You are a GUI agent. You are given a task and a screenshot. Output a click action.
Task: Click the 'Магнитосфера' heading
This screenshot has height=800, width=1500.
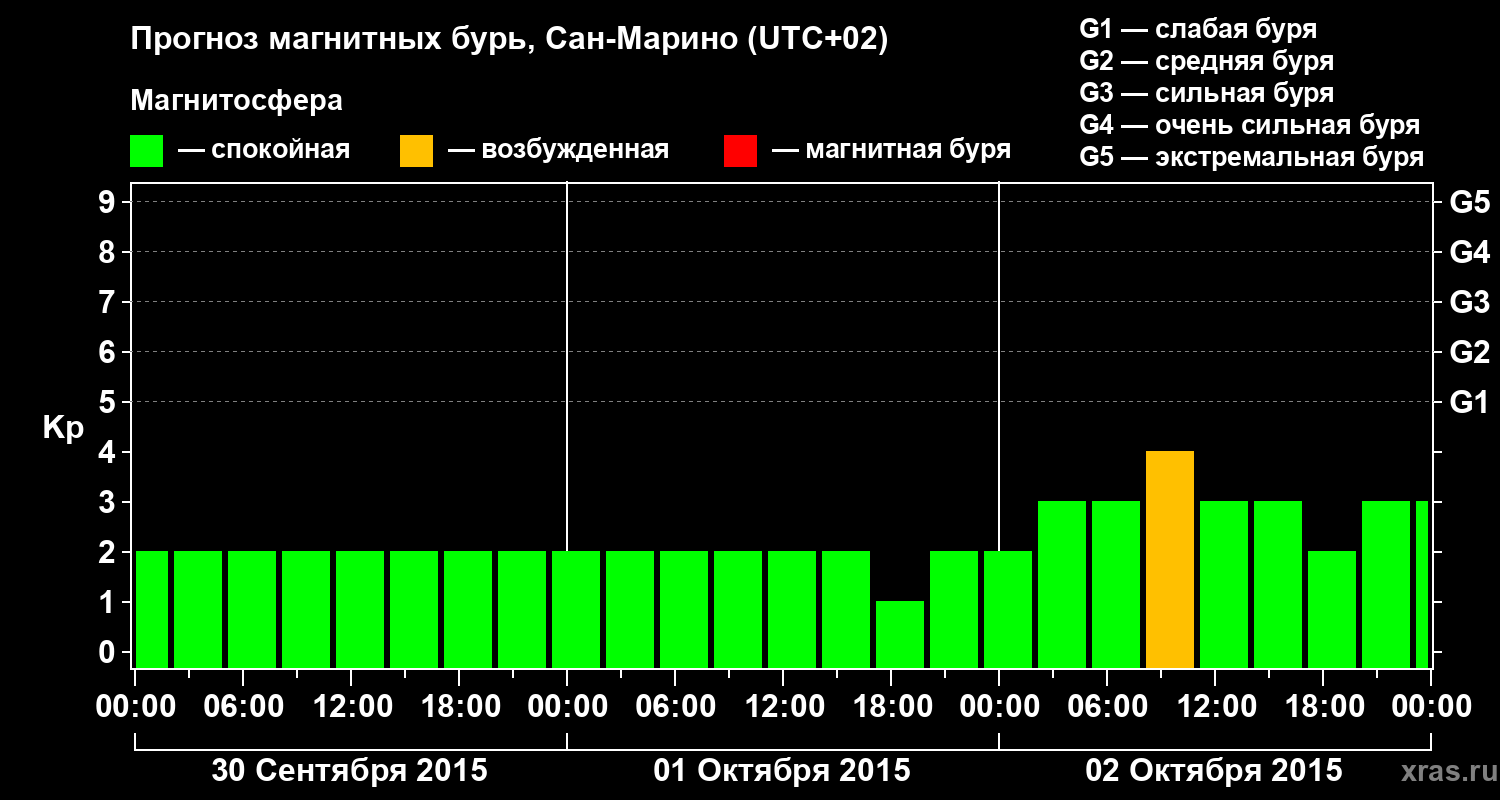pos(237,101)
